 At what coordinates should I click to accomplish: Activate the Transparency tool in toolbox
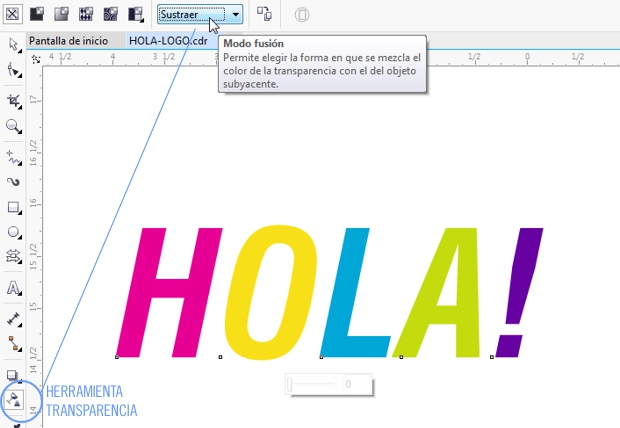pos(15,399)
